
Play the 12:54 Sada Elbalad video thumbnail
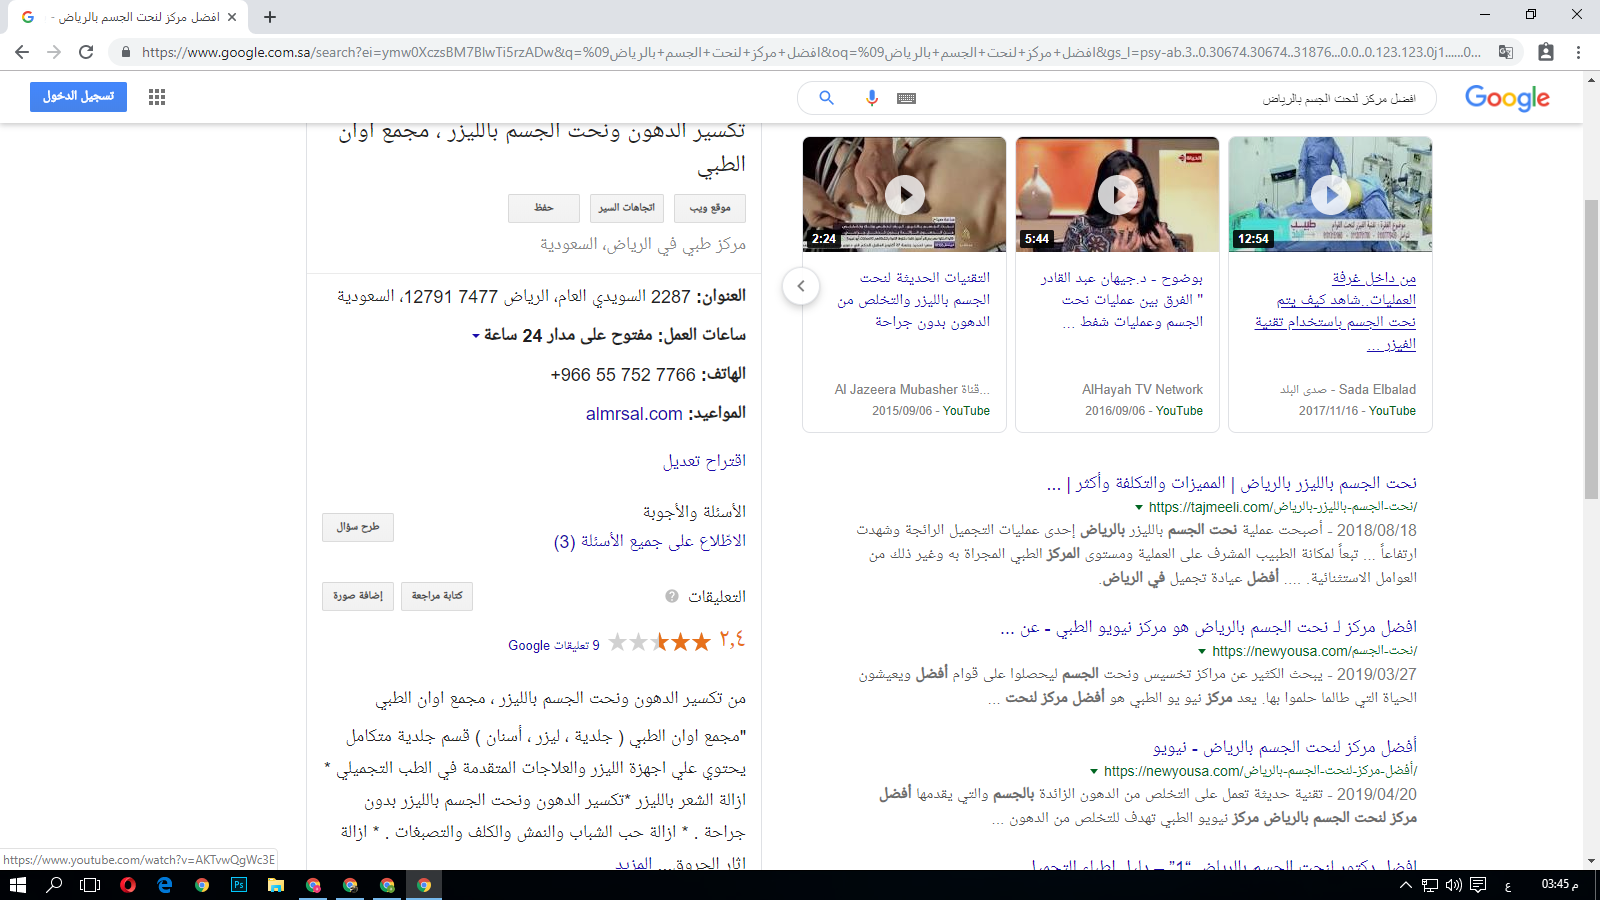pyautogui.click(x=1330, y=194)
